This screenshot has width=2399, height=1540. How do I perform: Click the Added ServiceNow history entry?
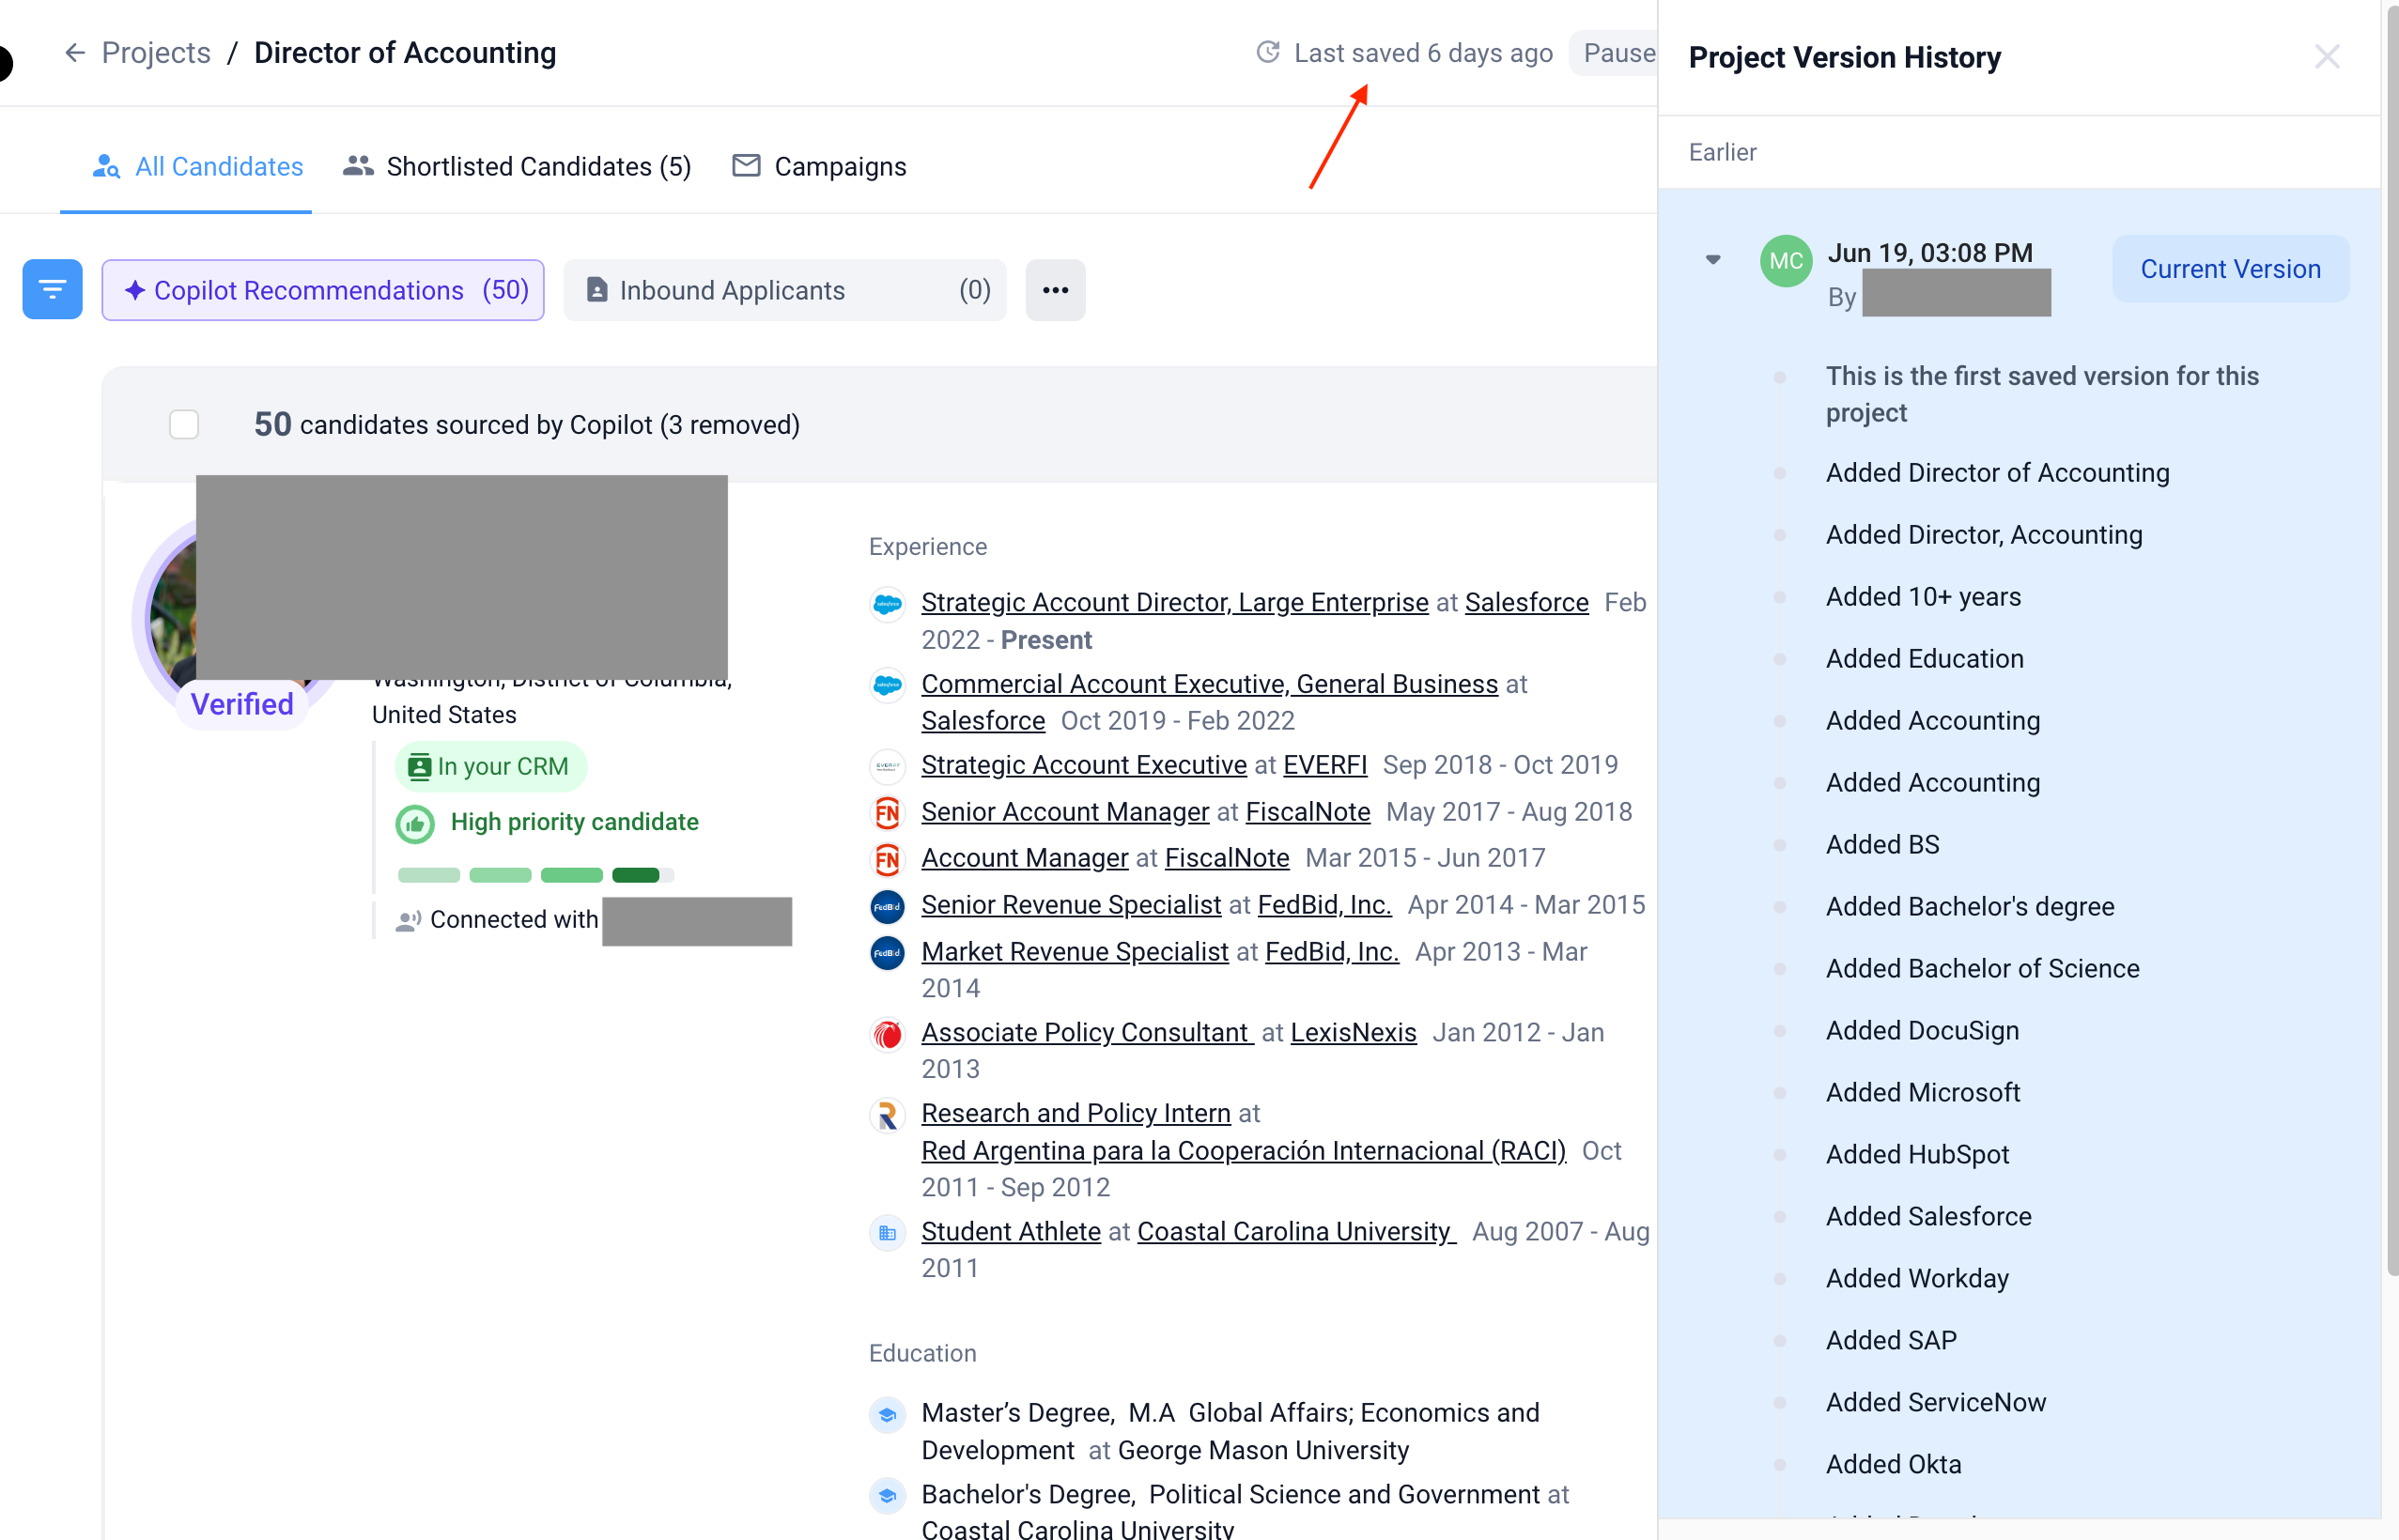[1936, 1402]
